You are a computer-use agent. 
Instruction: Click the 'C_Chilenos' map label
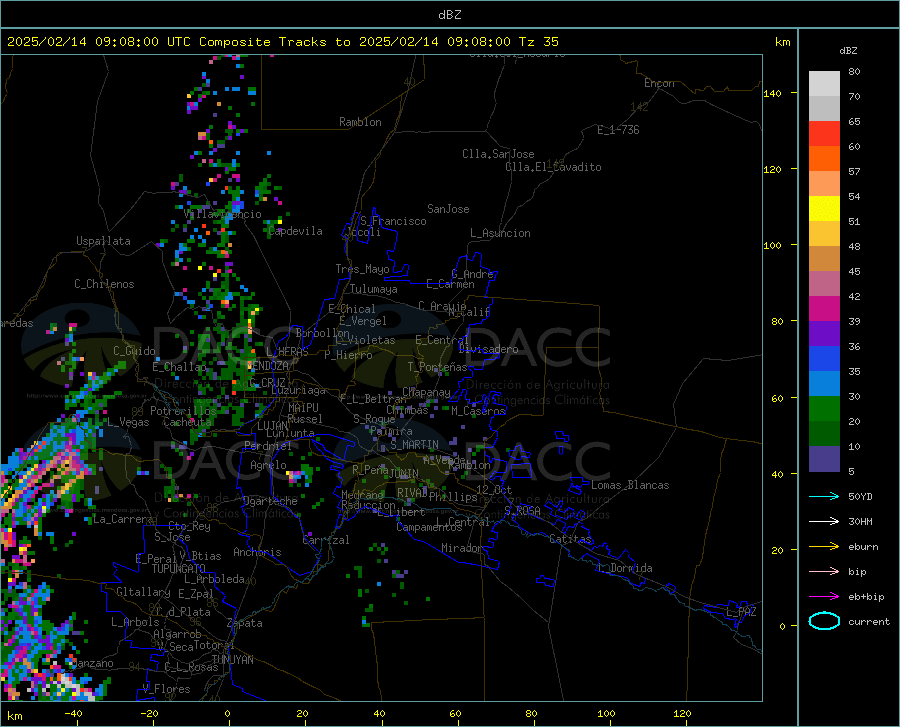pos(104,283)
